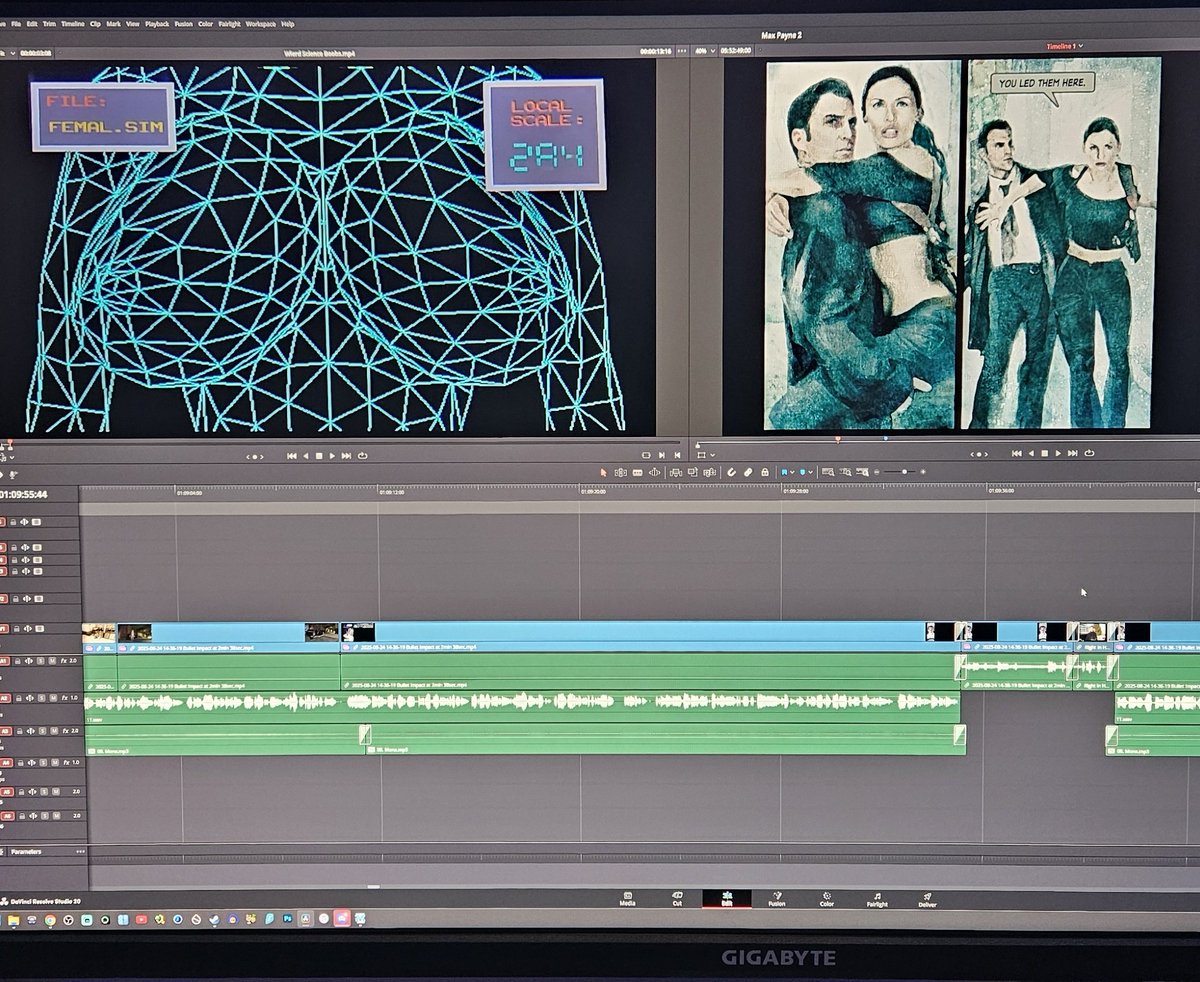Toggle Position Lock padlock in toolbar
Screen dimensions: 1200x982
(x=764, y=471)
